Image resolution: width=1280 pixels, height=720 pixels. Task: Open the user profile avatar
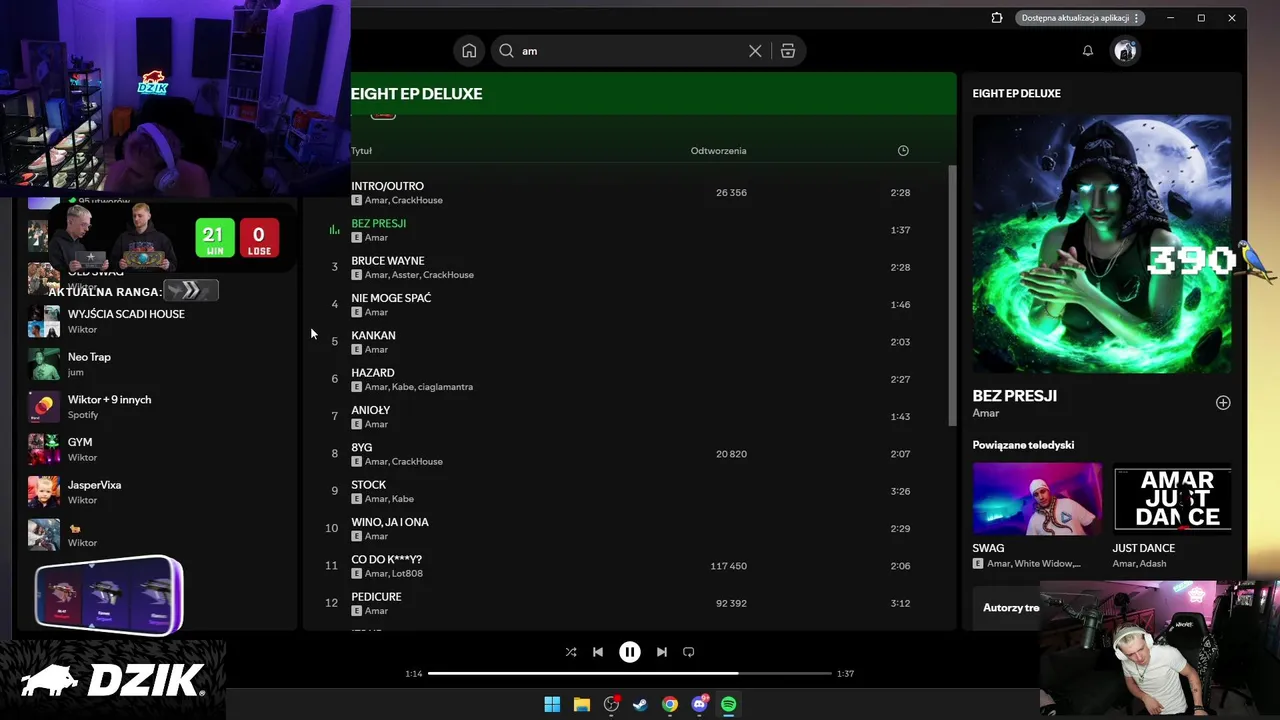(1126, 51)
